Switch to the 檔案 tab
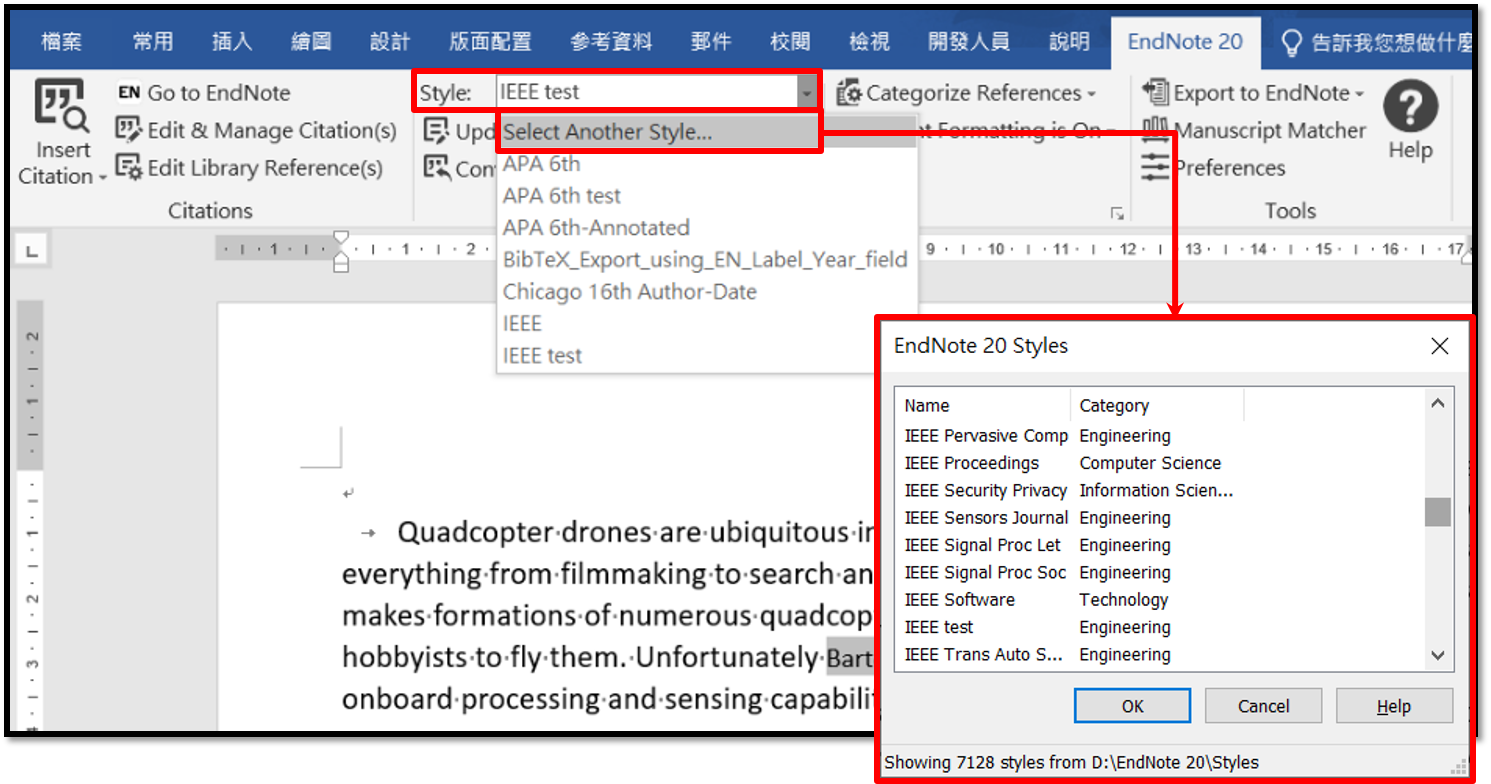This screenshot has height=784, width=1491. (x=62, y=42)
